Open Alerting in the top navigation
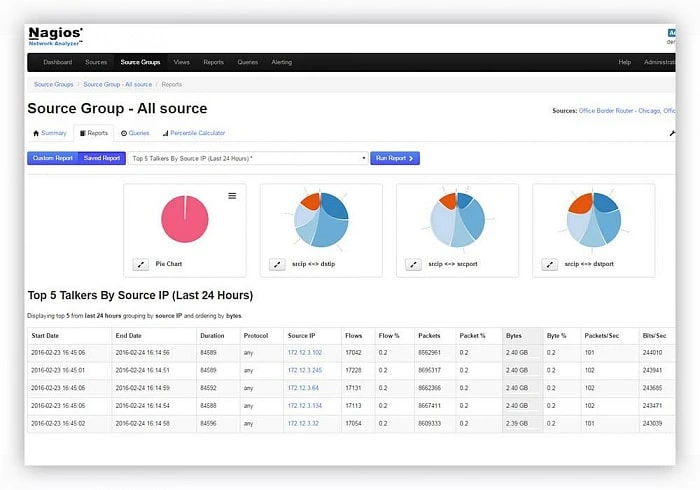The image size is (700, 490). pos(282,62)
